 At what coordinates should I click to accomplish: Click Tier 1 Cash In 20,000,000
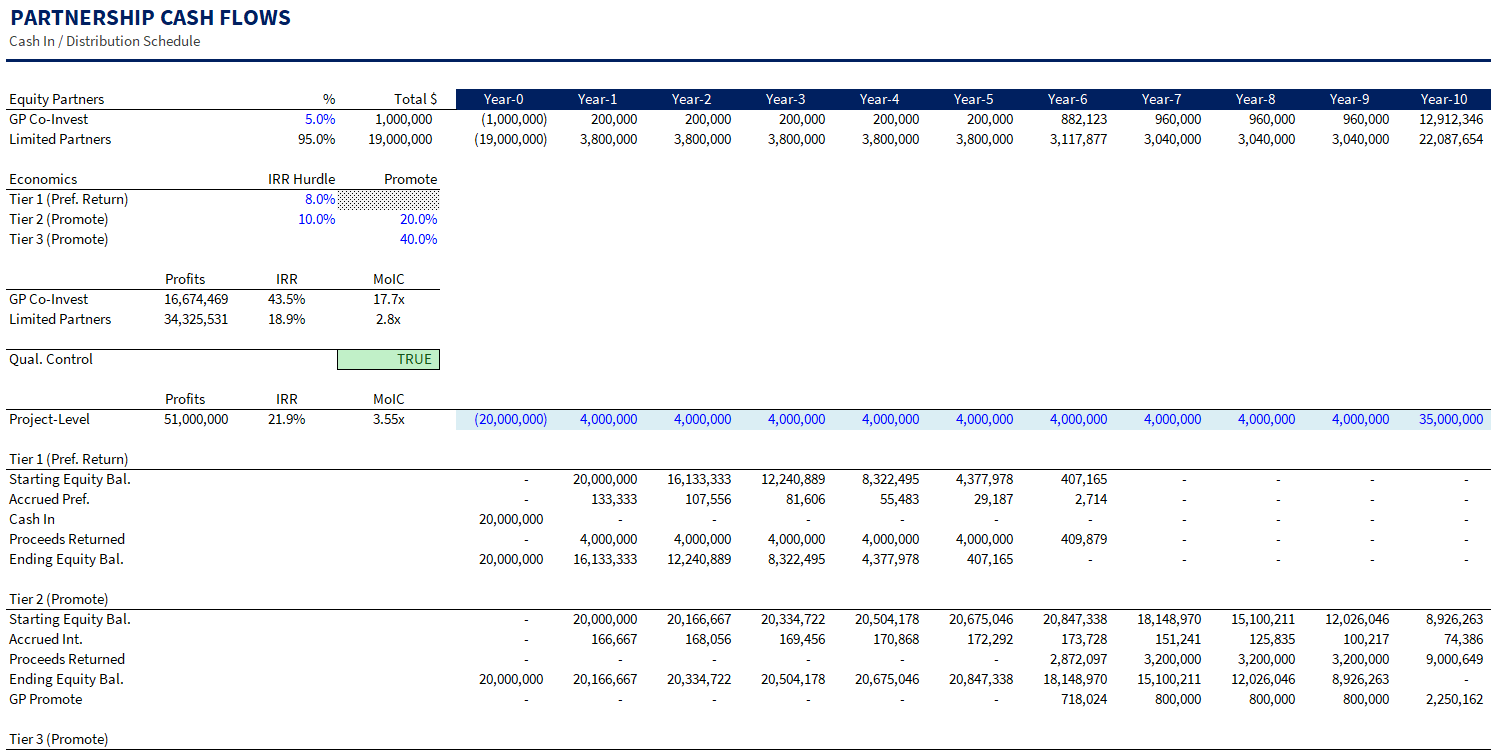(x=511, y=519)
